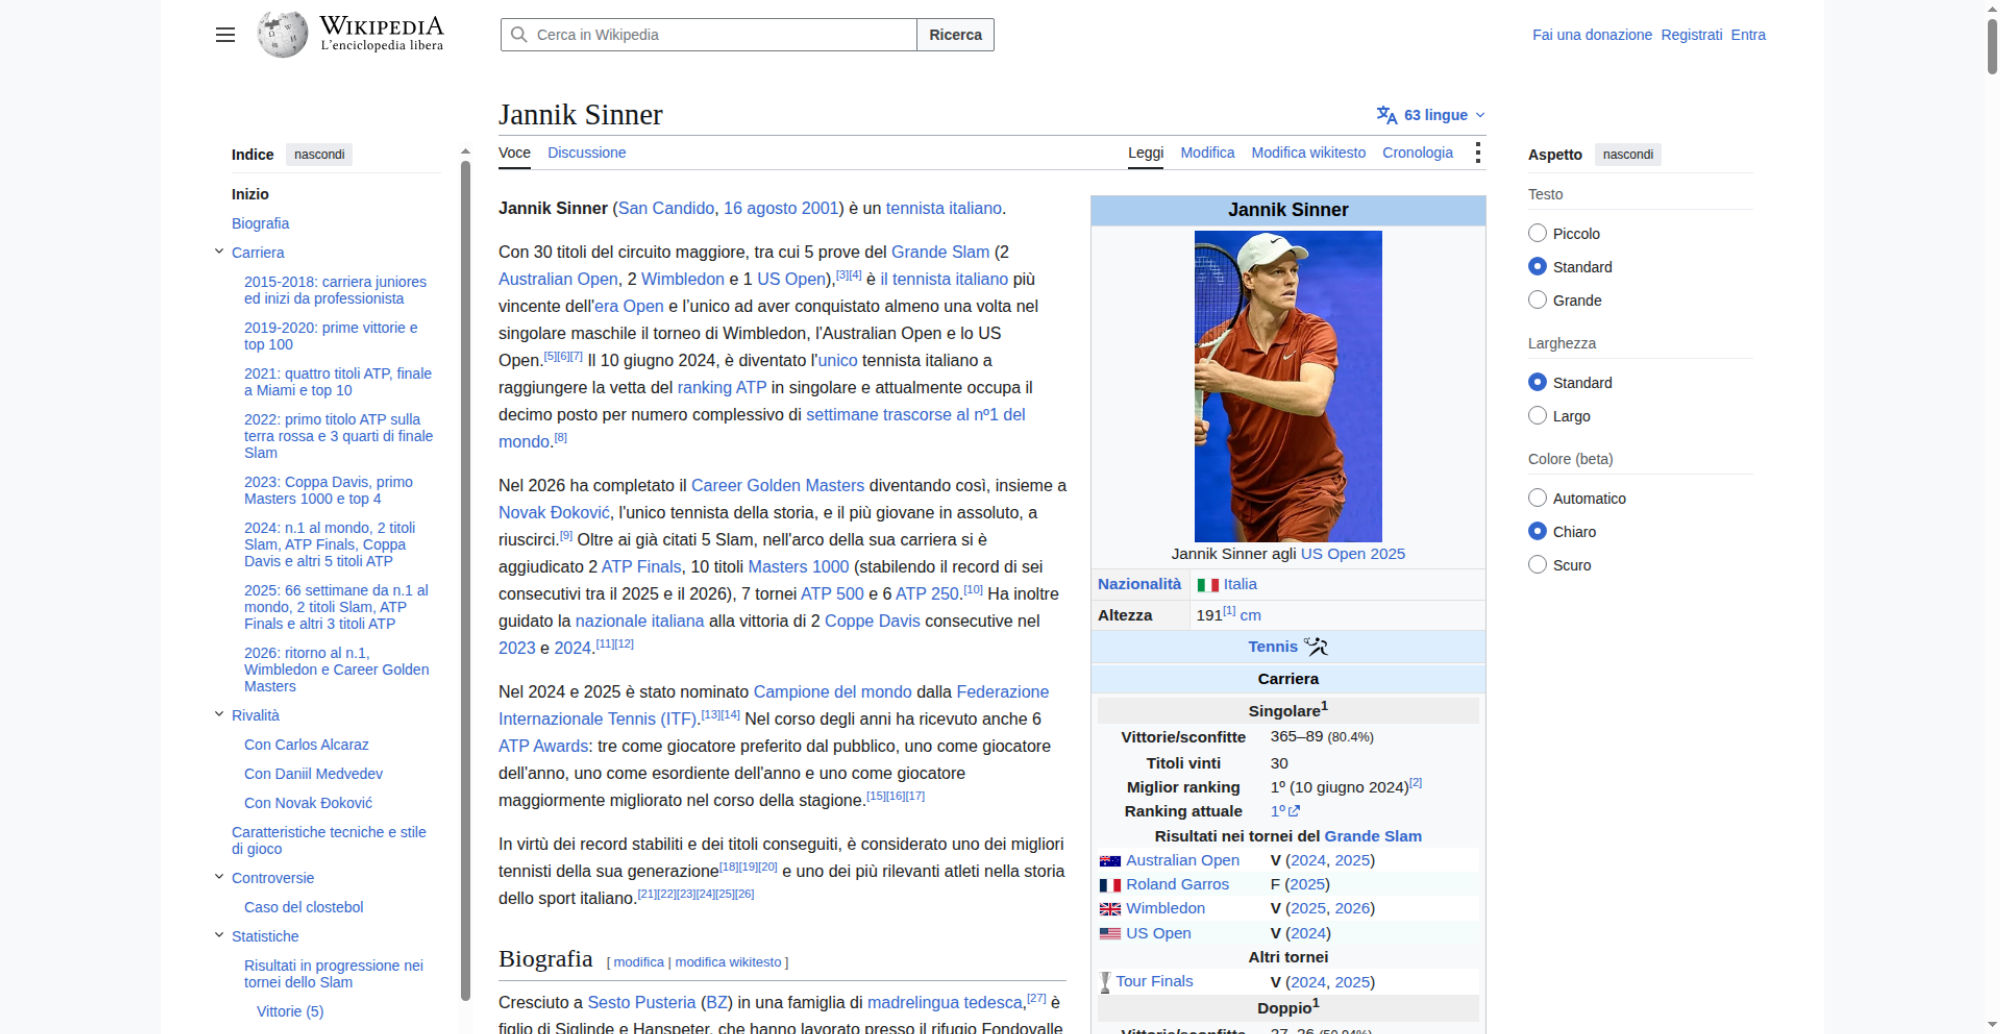Open the three-dot more options menu
Viewport: 2000px width, 1034px height.
(x=1477, y=153)
